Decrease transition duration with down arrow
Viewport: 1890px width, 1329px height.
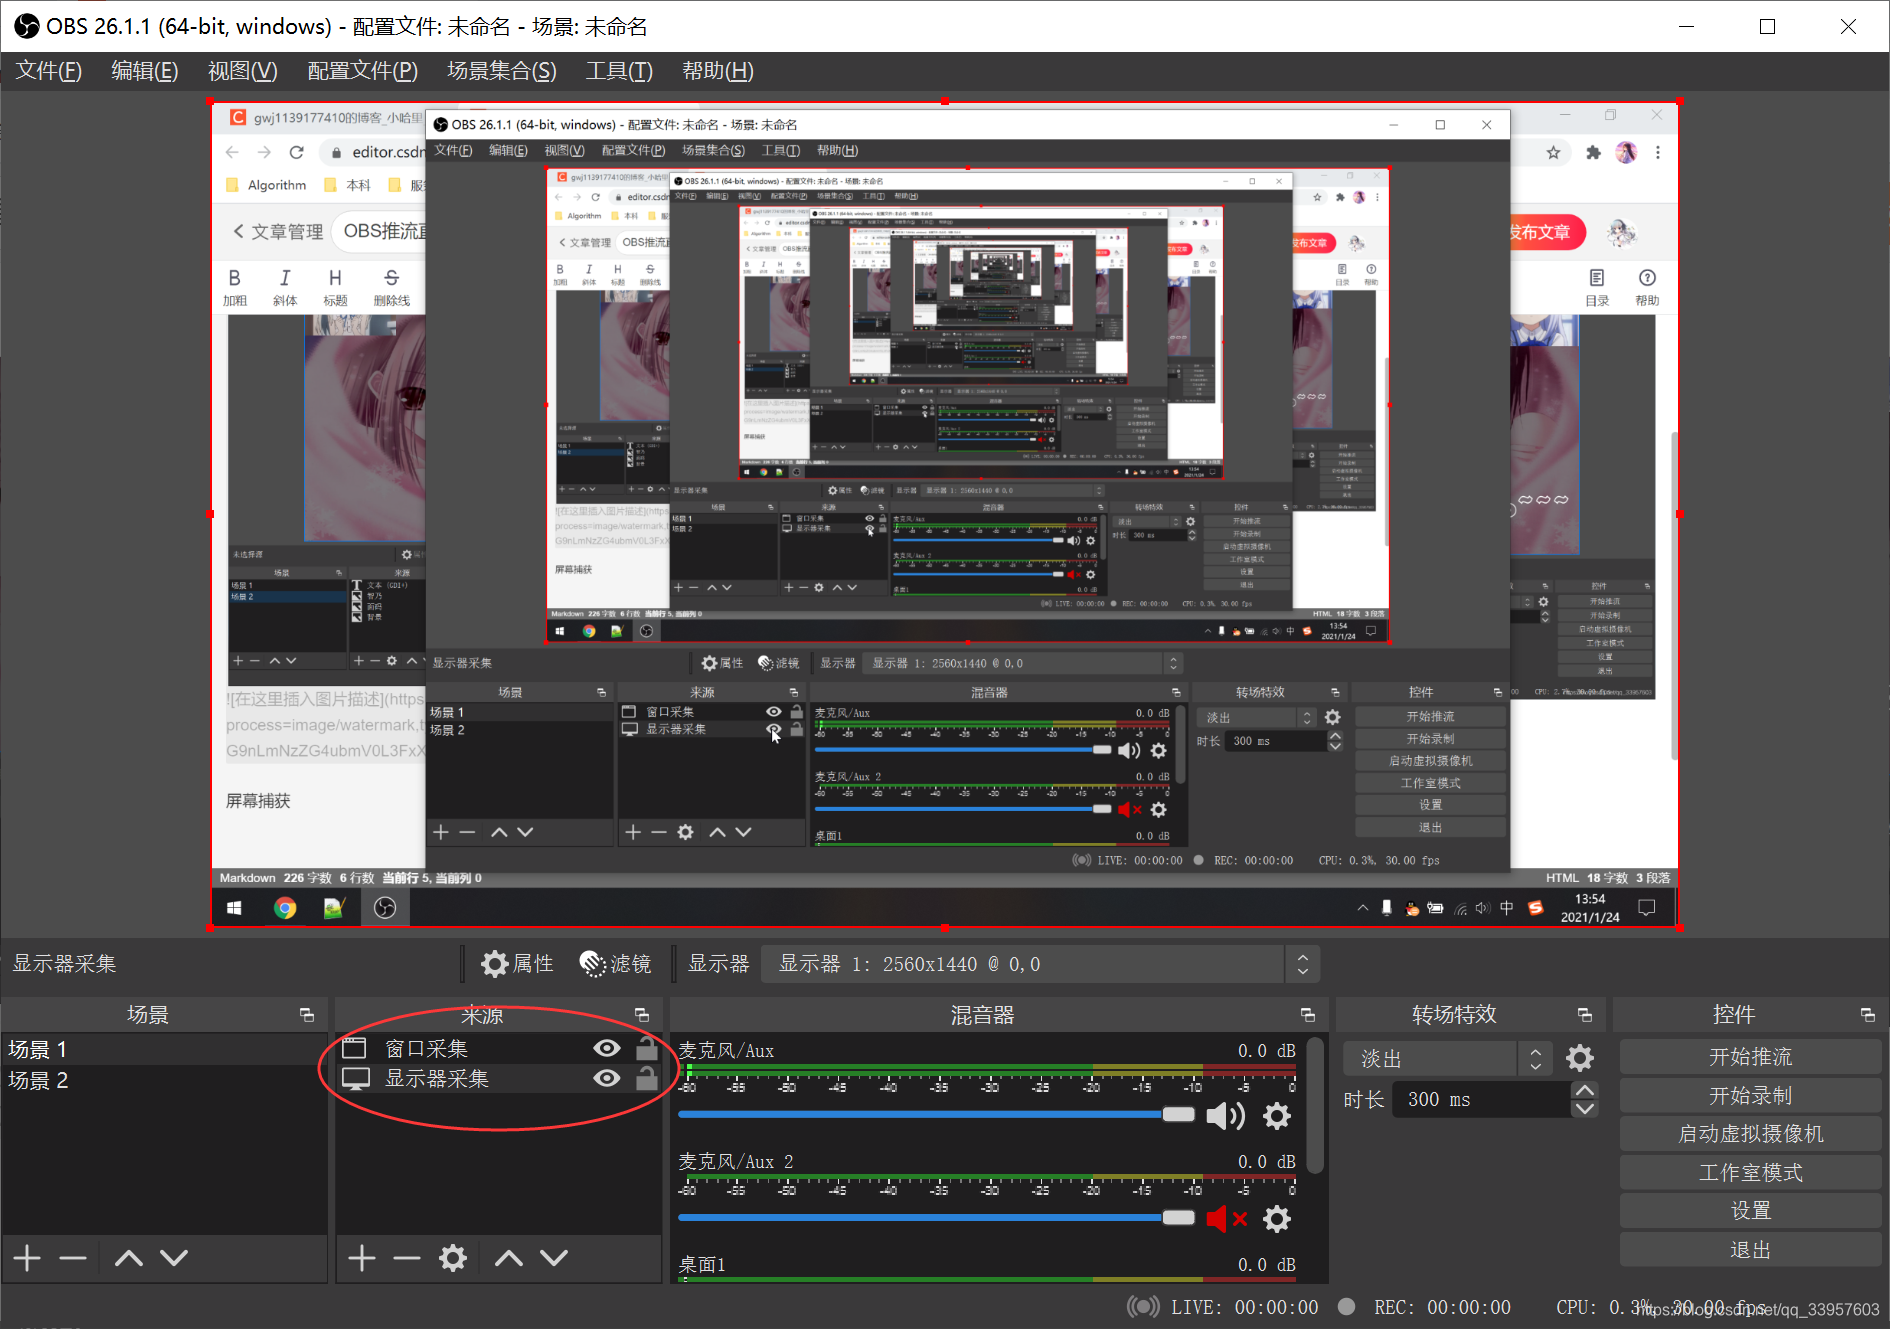coord(1585,1108)
